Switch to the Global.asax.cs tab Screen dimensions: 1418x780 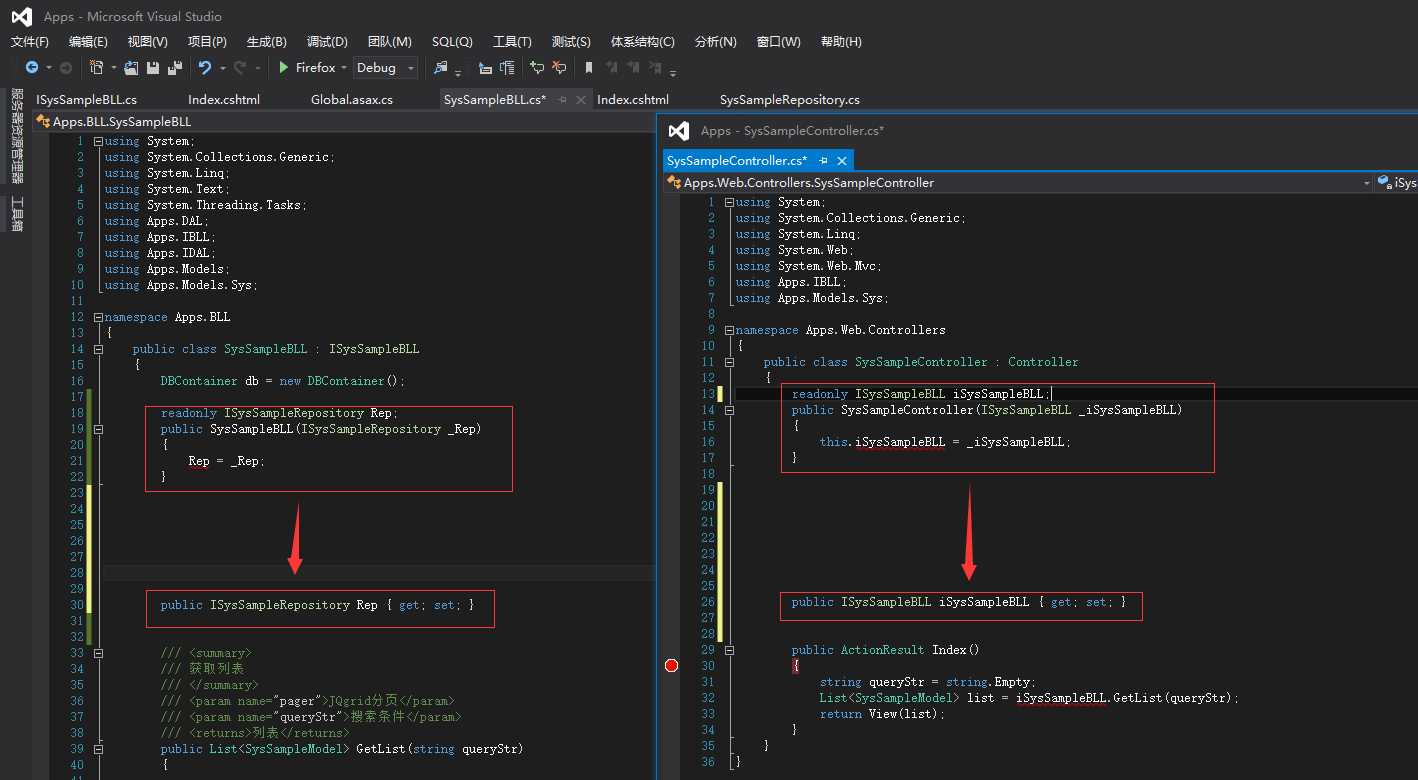pos(352,100)
